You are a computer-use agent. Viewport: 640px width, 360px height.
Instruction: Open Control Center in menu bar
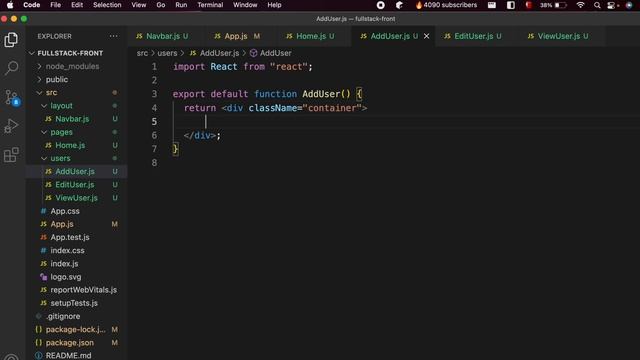tap(612, 5)
